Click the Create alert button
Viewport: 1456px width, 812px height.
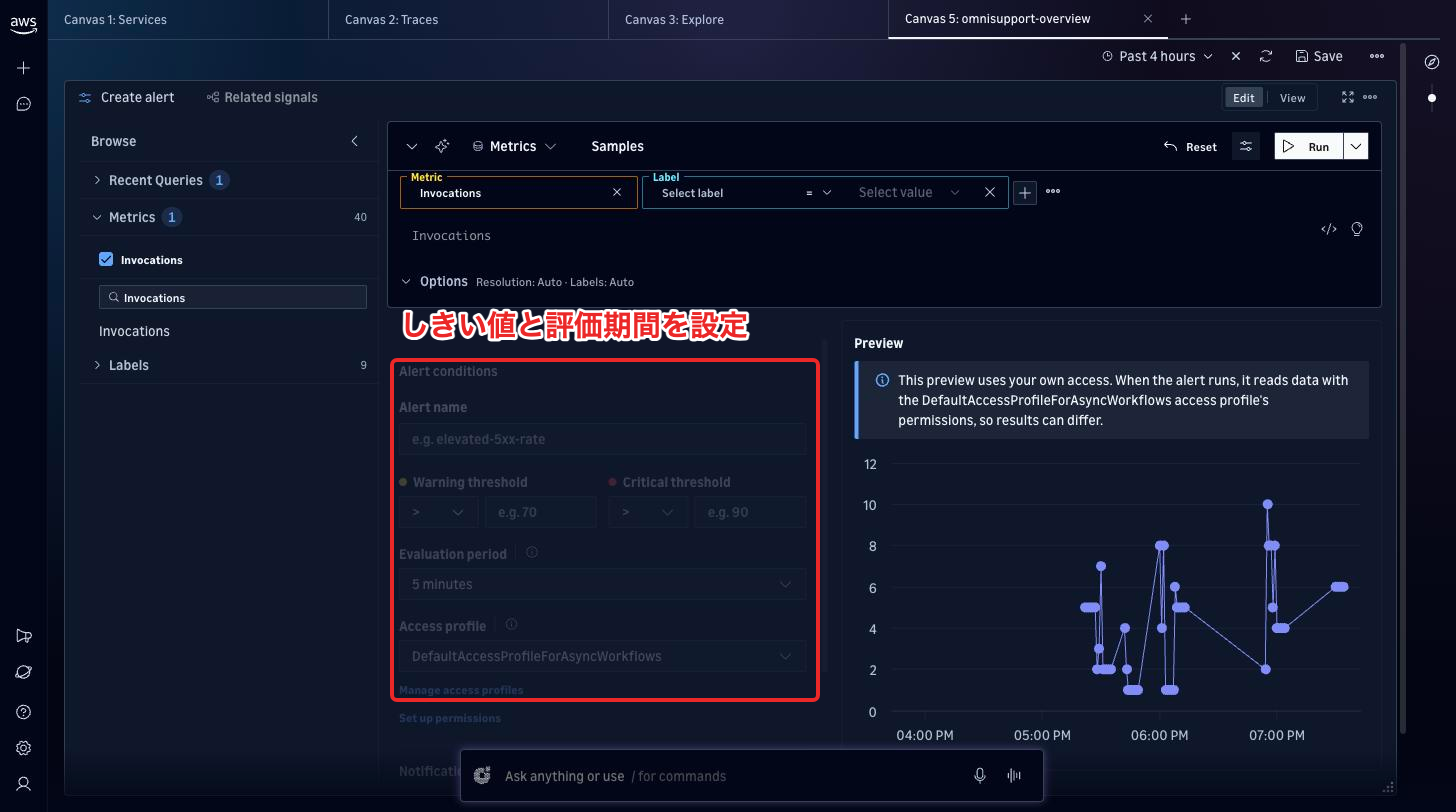point(127,97)
